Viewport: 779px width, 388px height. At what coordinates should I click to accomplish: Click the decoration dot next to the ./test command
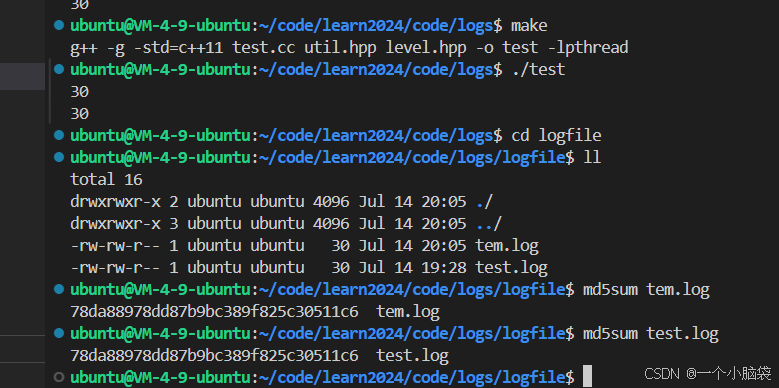coord(59,69)
